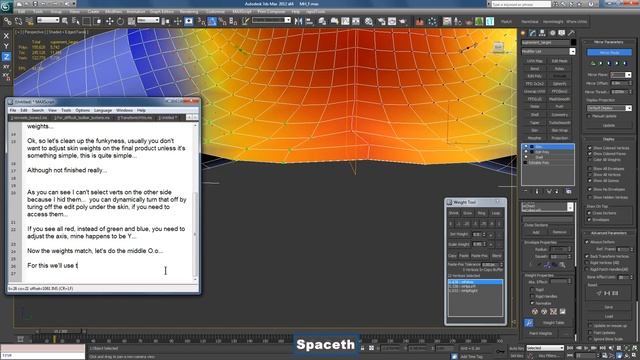Image resolution: width=640 pixels, height=360 pixels.
Task: Toggle Back Transform Vertices checkbox
Action: click(x=587, y=256)
